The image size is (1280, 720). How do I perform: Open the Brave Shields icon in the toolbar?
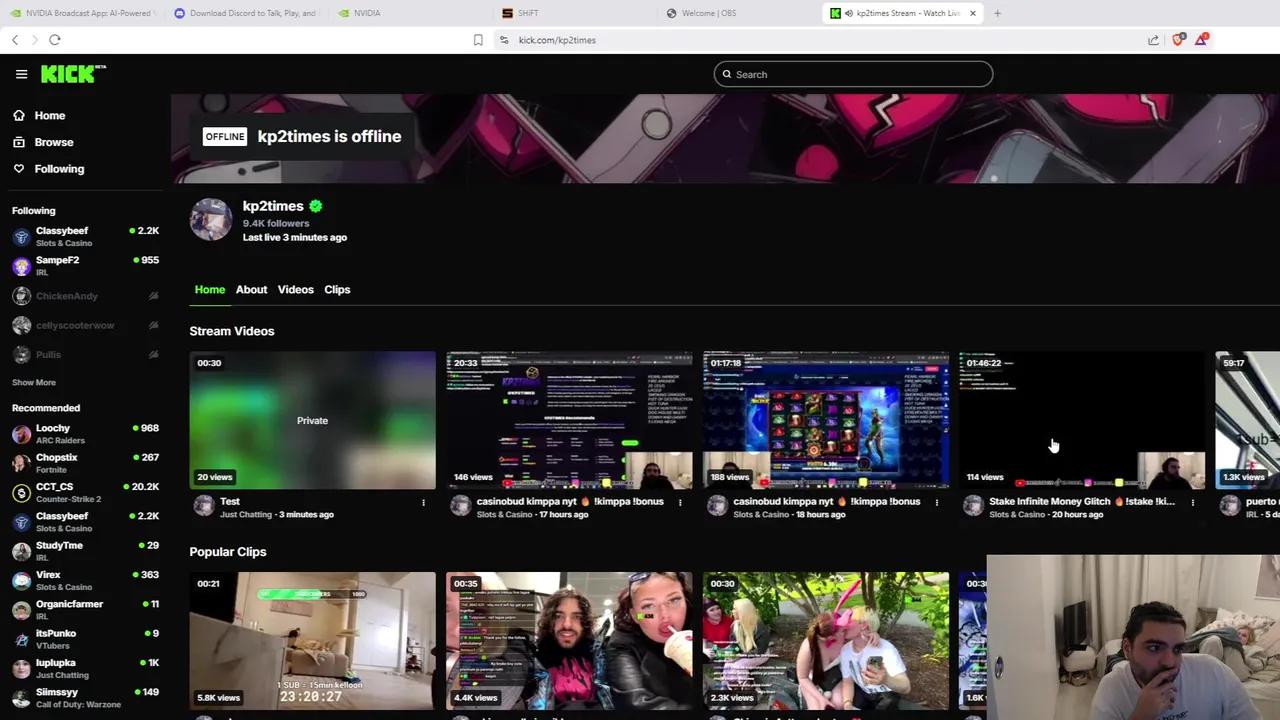[x=1178, y=40]
